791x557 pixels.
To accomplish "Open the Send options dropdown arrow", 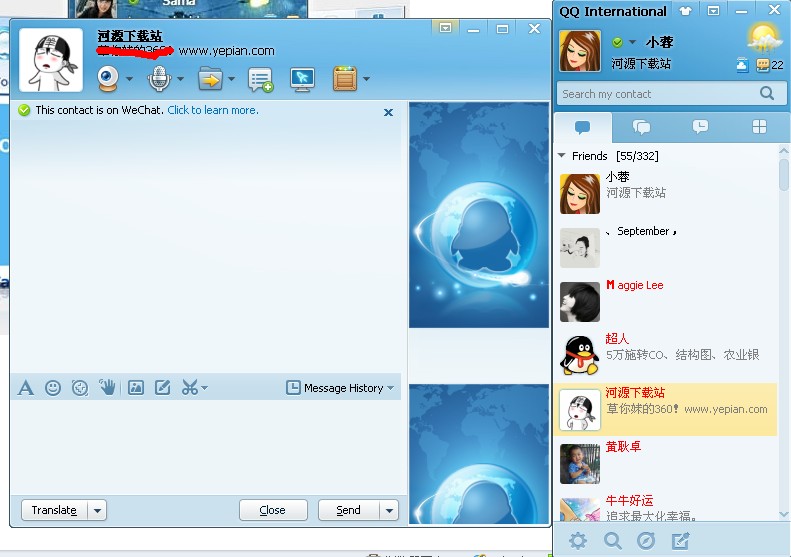I will (389, 510).
